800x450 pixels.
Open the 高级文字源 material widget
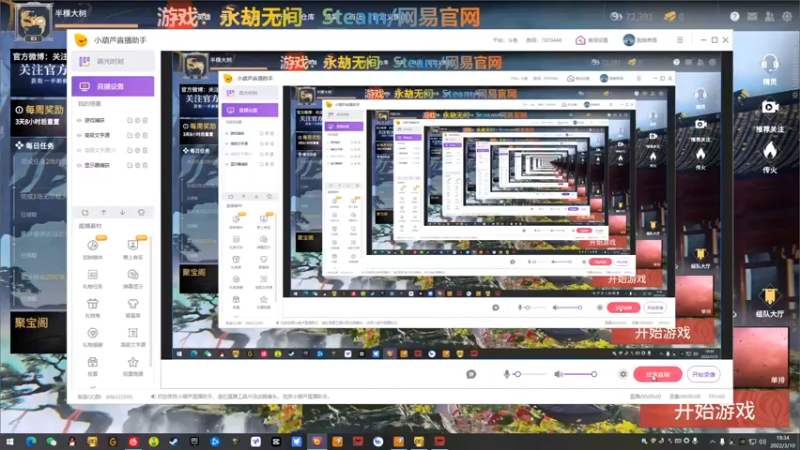133,337
